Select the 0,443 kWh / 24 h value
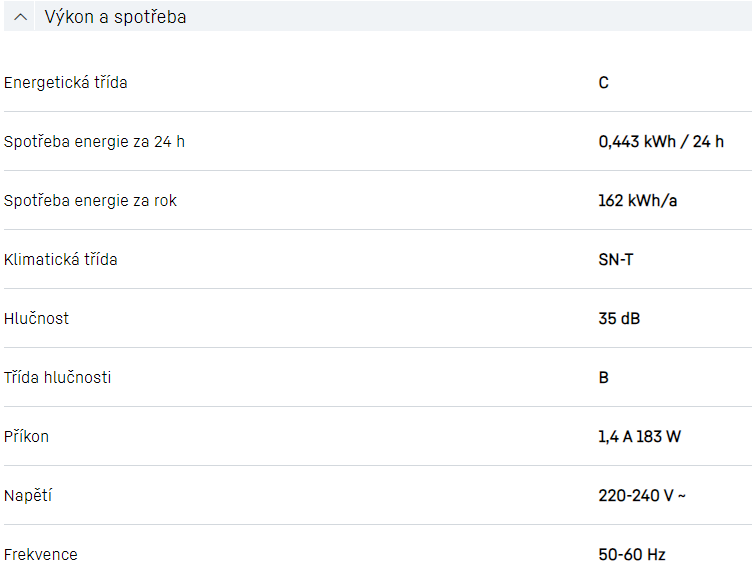 tap(661, 141)
